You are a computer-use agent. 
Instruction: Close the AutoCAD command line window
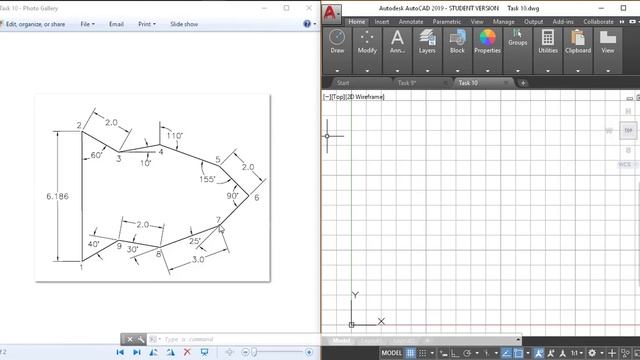tap(130, 339)
